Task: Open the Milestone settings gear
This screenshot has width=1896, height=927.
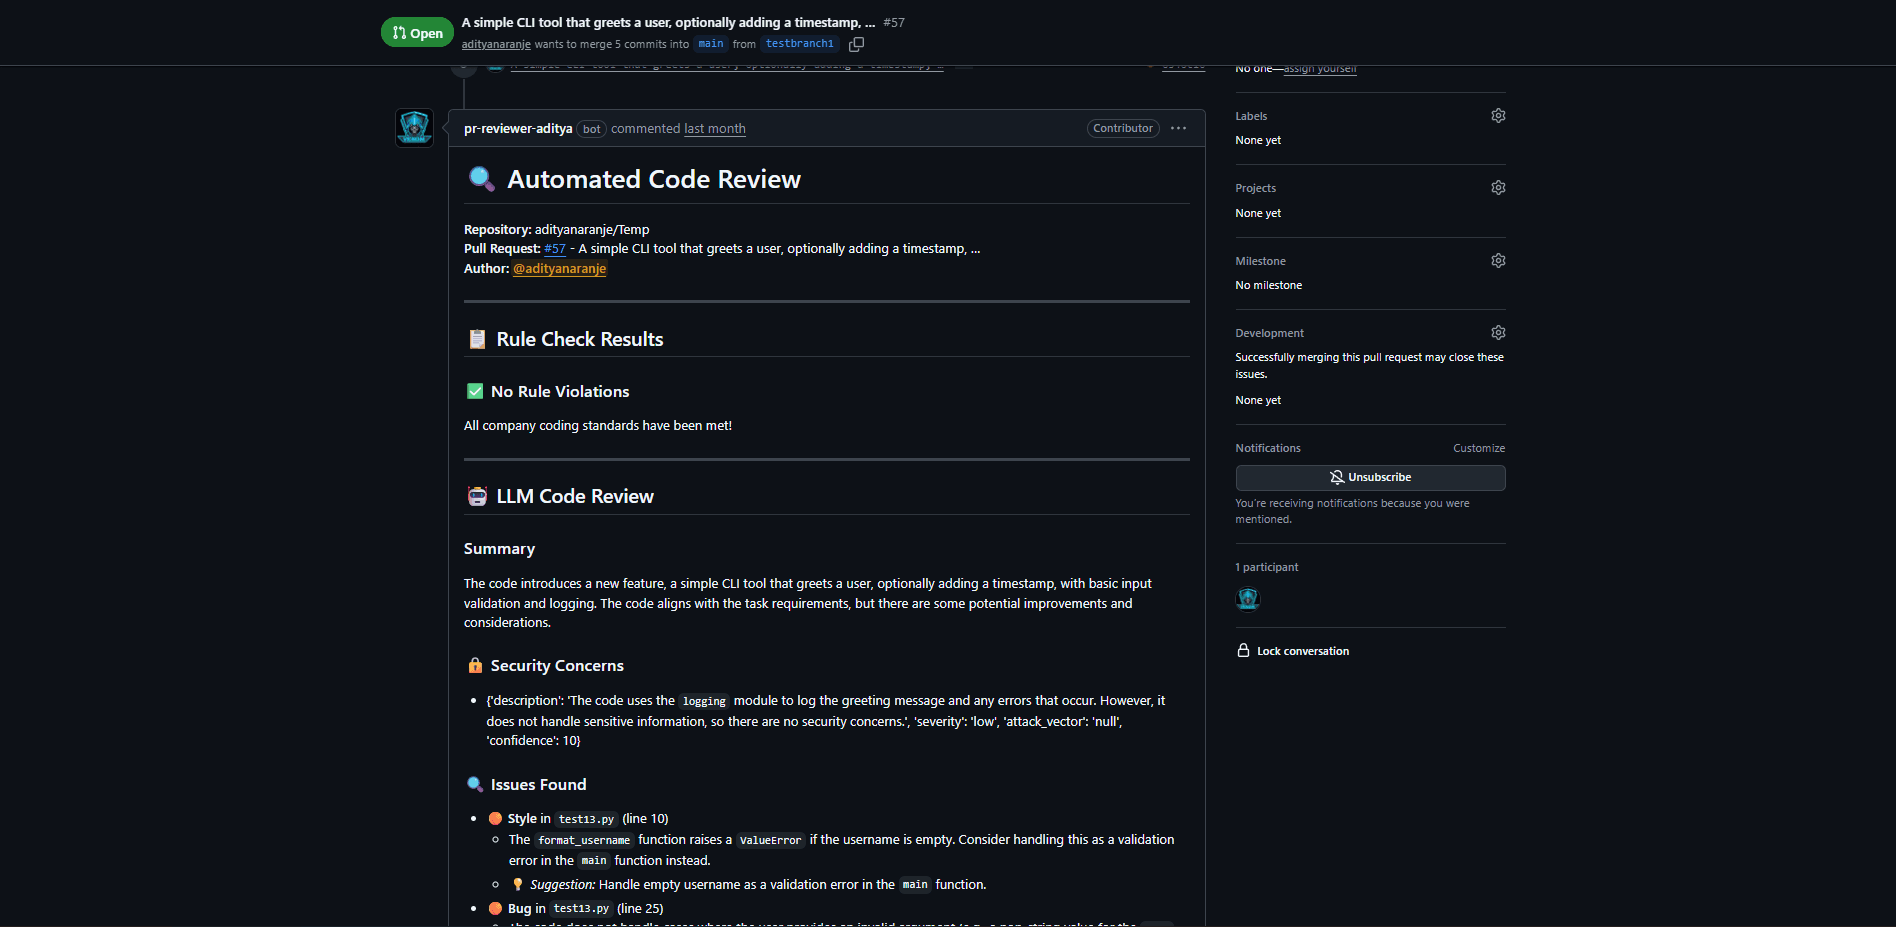Action: point(1498,261)
